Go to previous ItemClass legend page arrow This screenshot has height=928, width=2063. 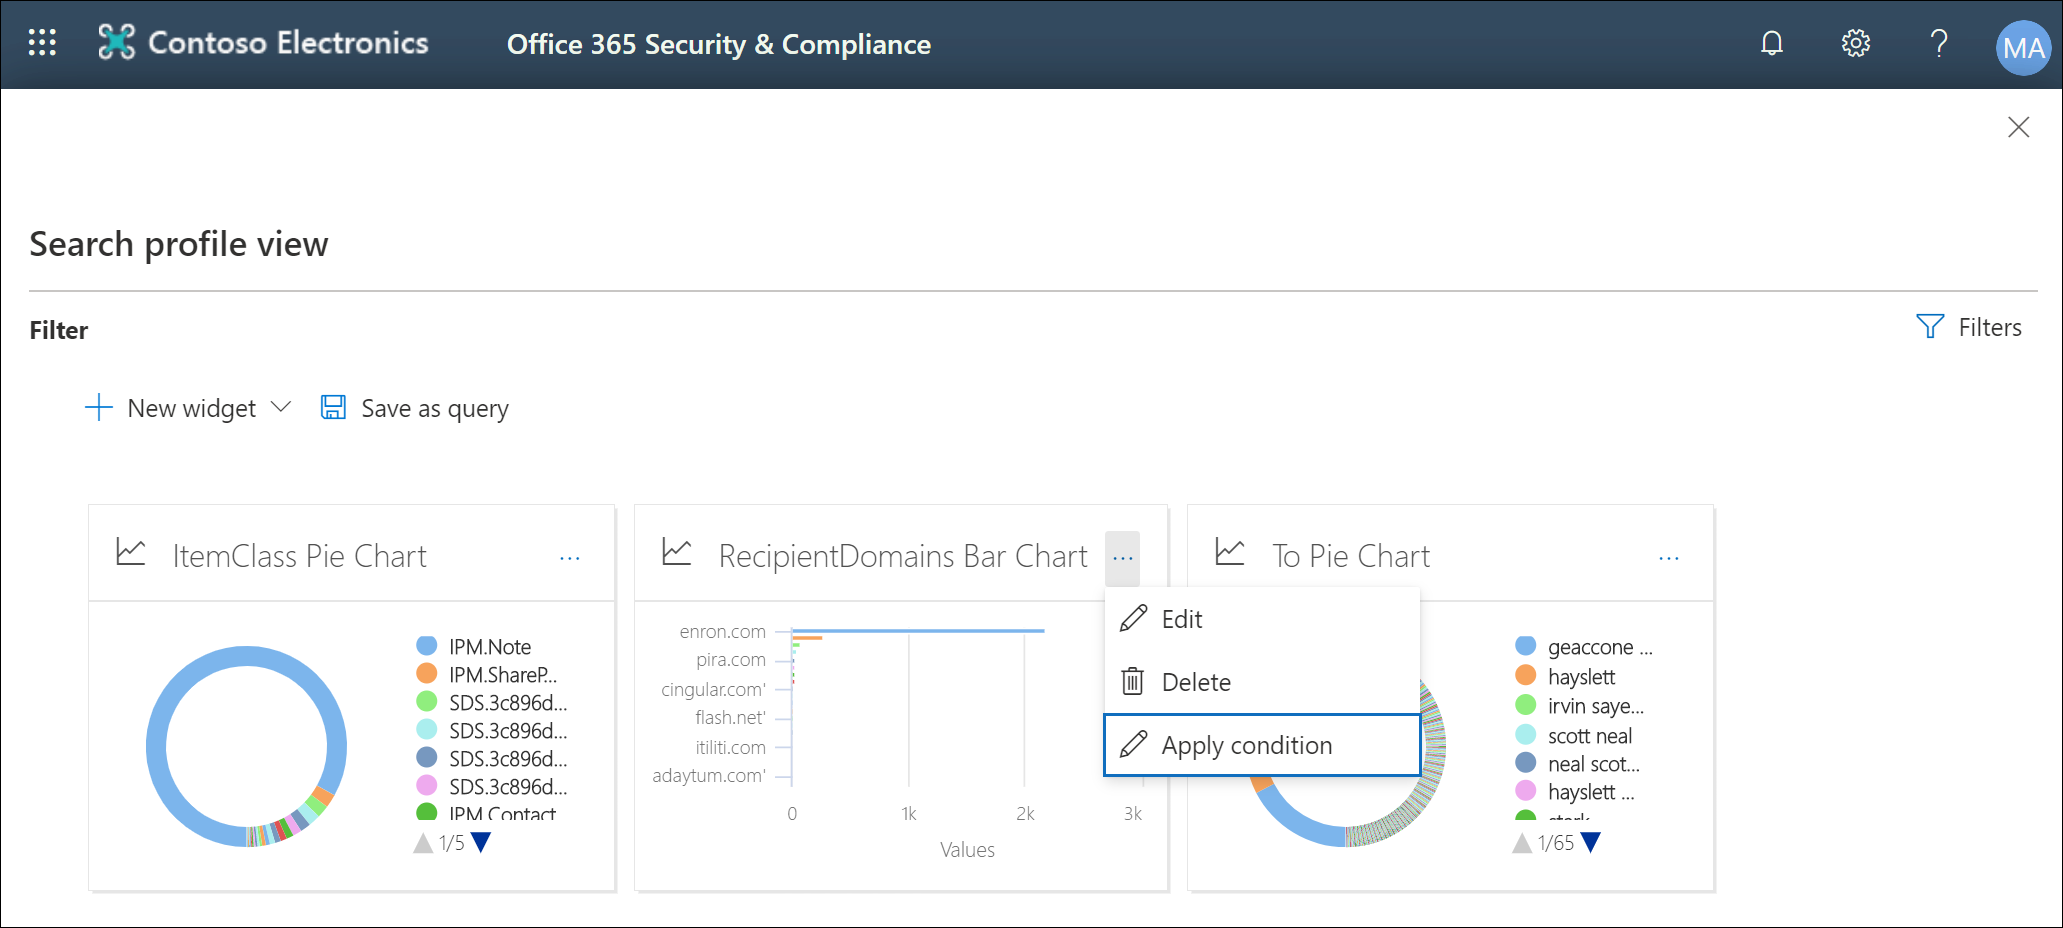[x=423, y=843]
